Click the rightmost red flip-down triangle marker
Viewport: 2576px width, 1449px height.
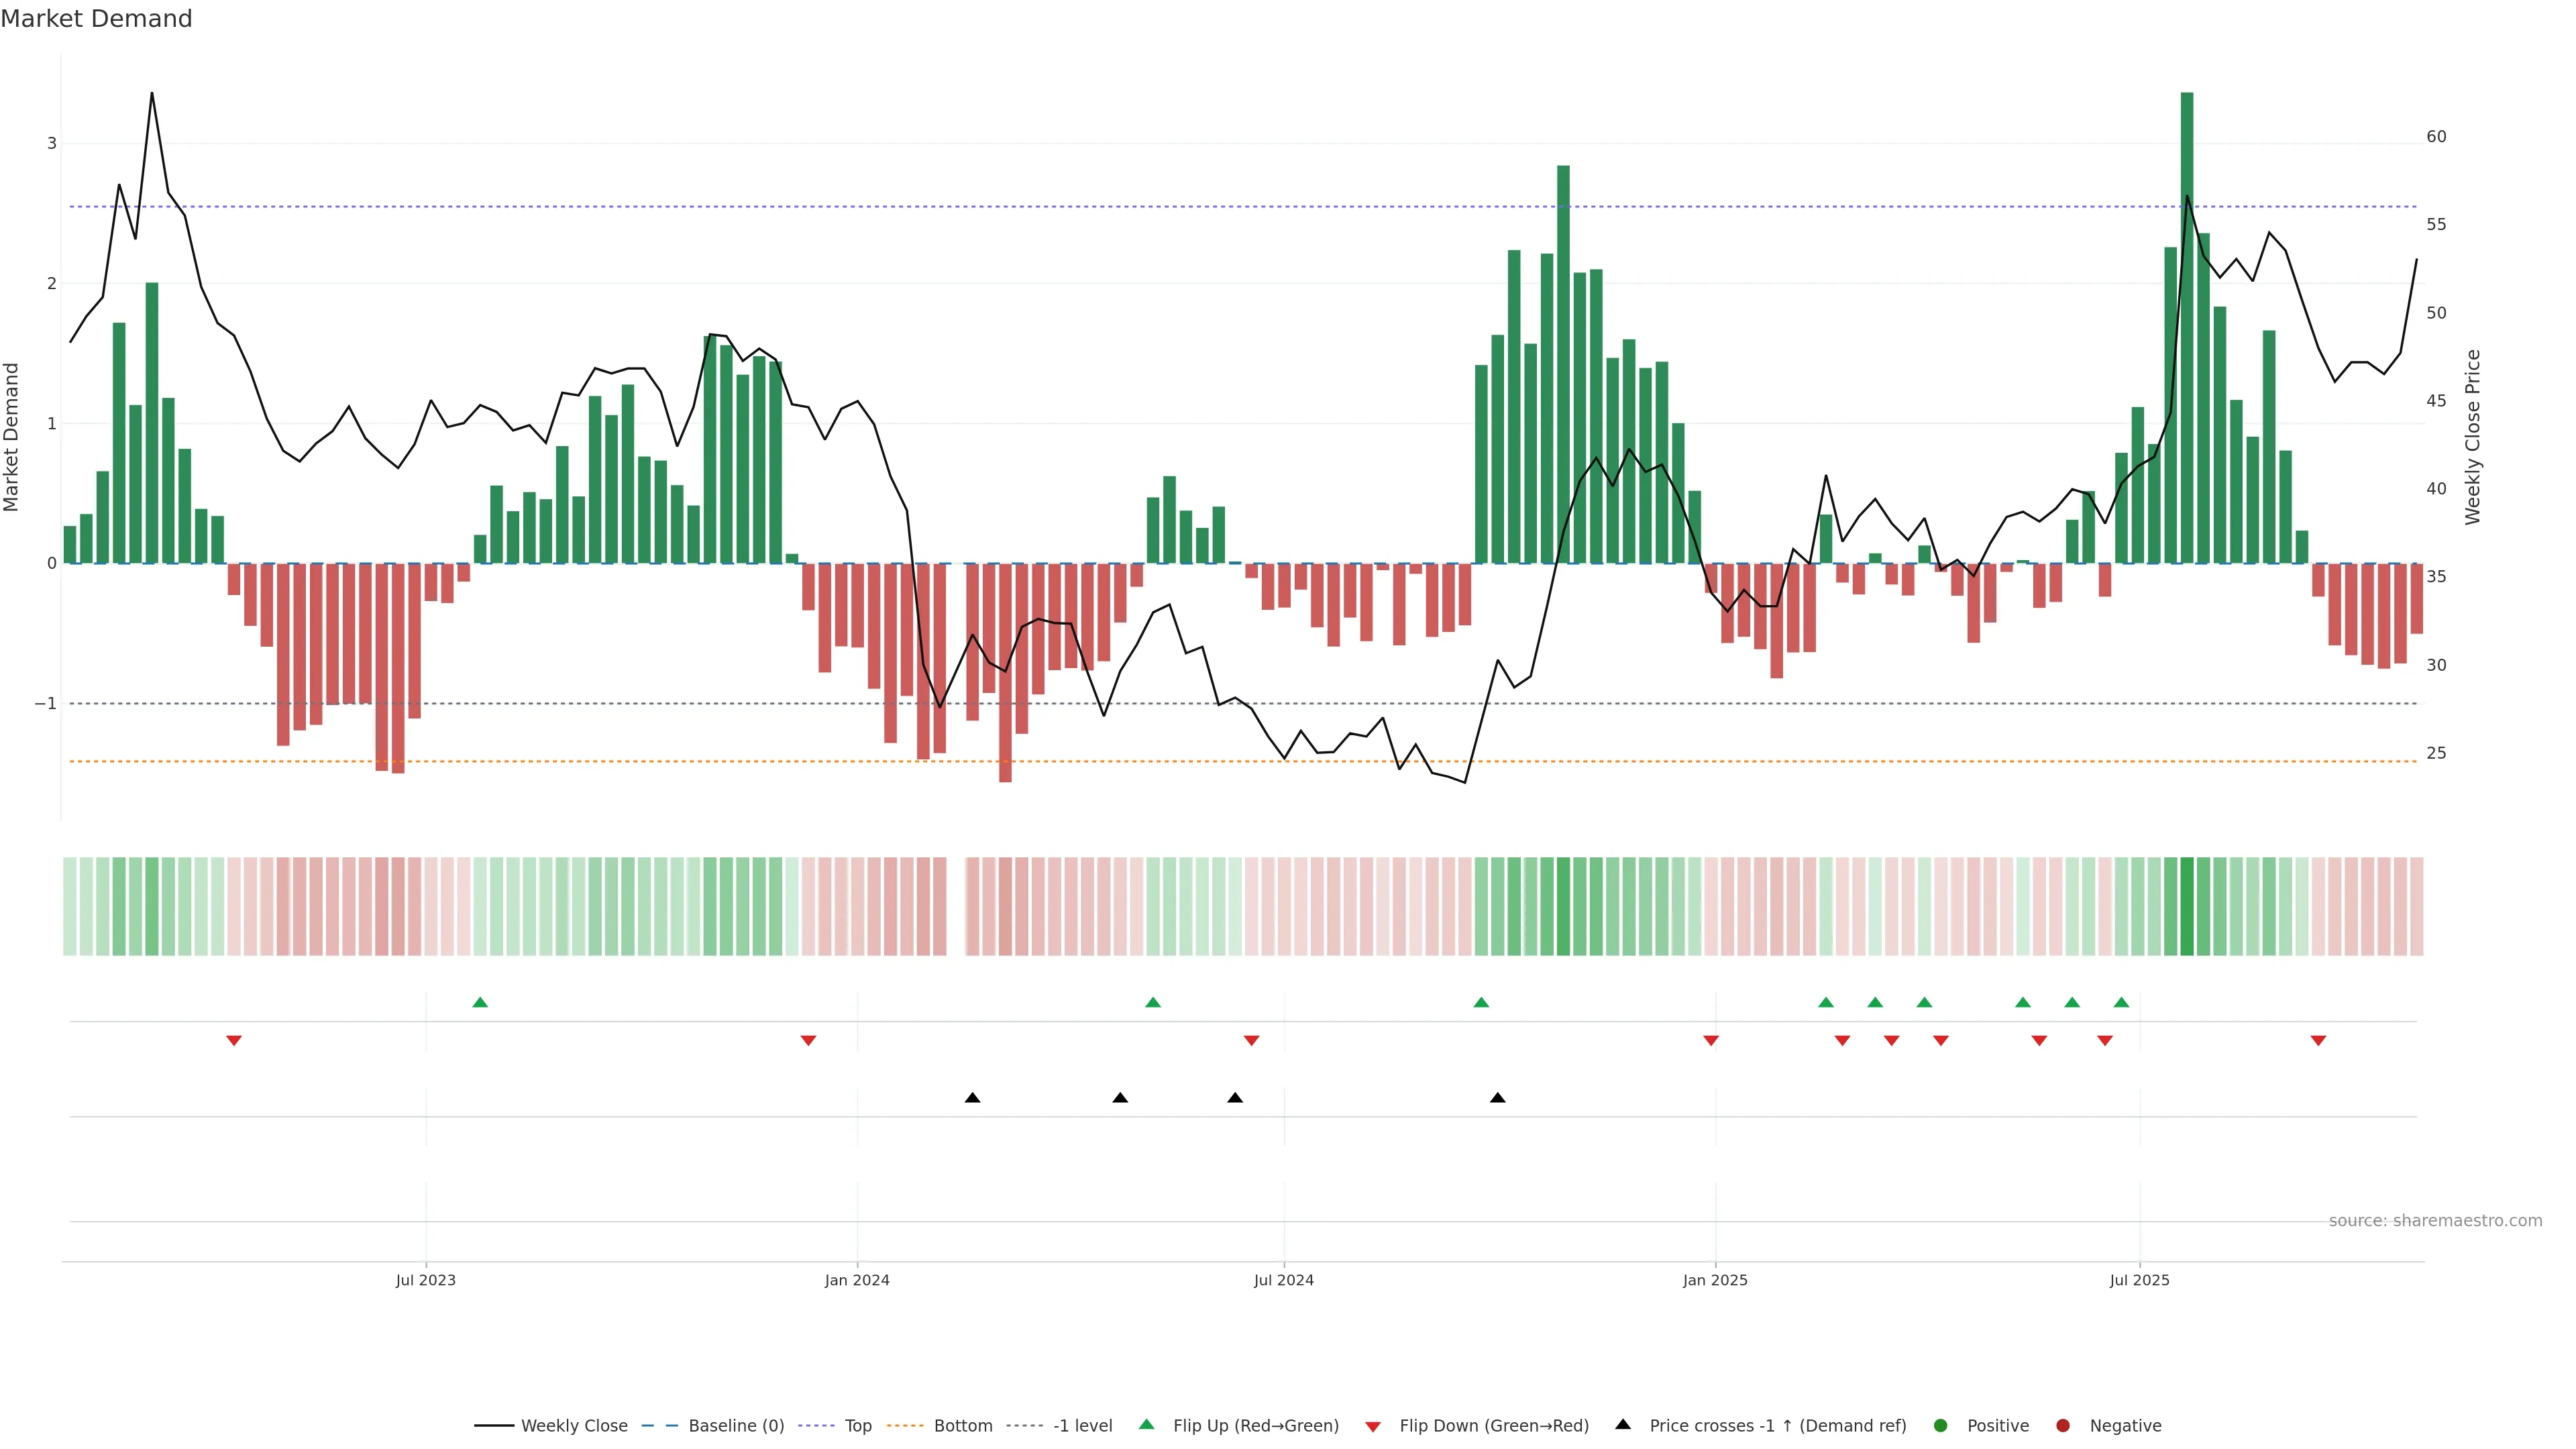(2318, 1041)
